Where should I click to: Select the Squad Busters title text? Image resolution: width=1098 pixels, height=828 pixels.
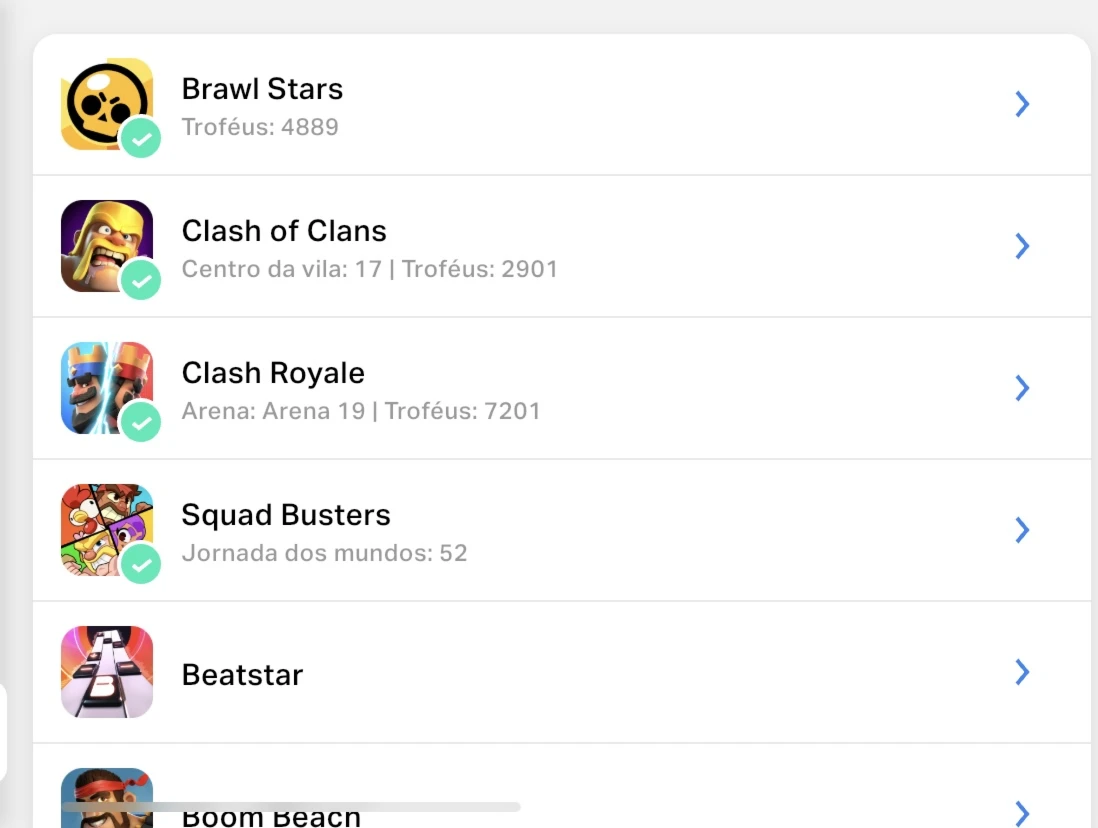coord(286,515)
